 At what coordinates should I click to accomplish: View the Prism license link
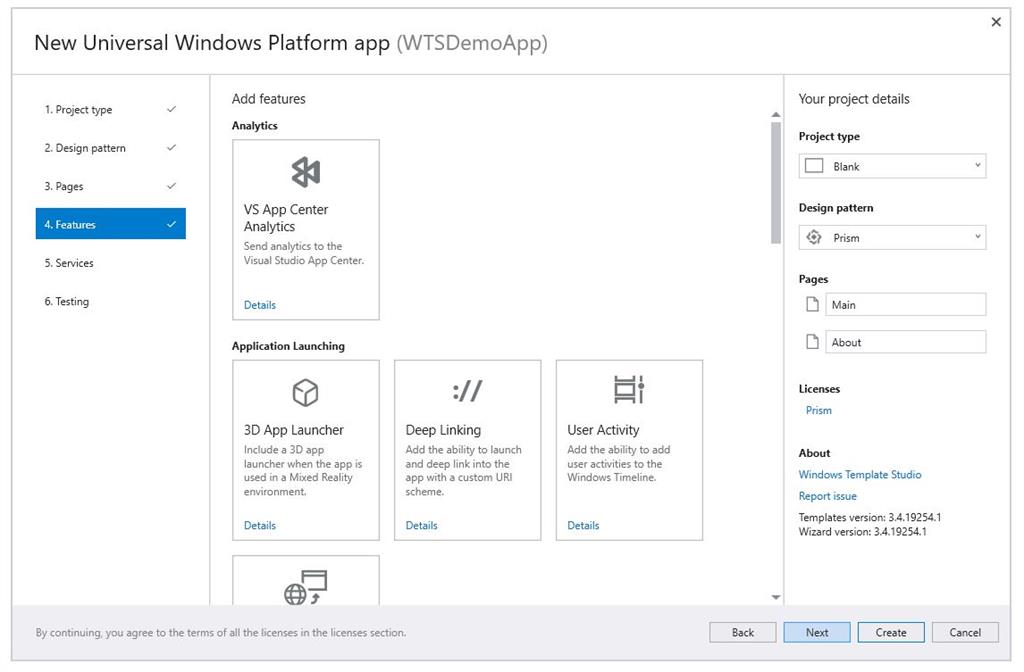click(818, 410)
